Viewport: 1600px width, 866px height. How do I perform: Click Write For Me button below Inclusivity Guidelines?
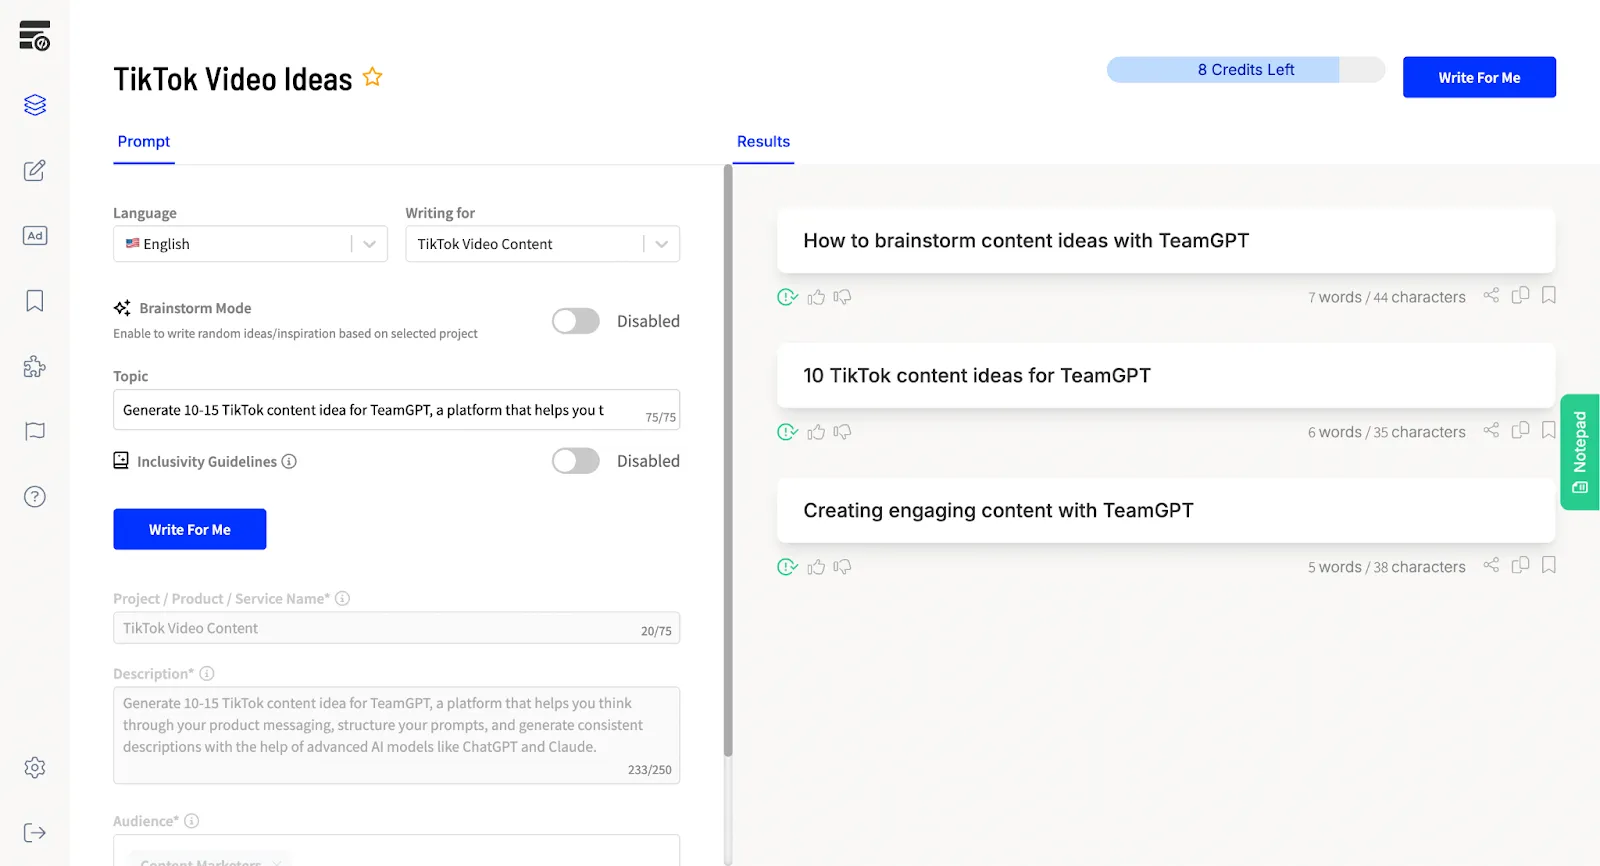pos(190,529)
